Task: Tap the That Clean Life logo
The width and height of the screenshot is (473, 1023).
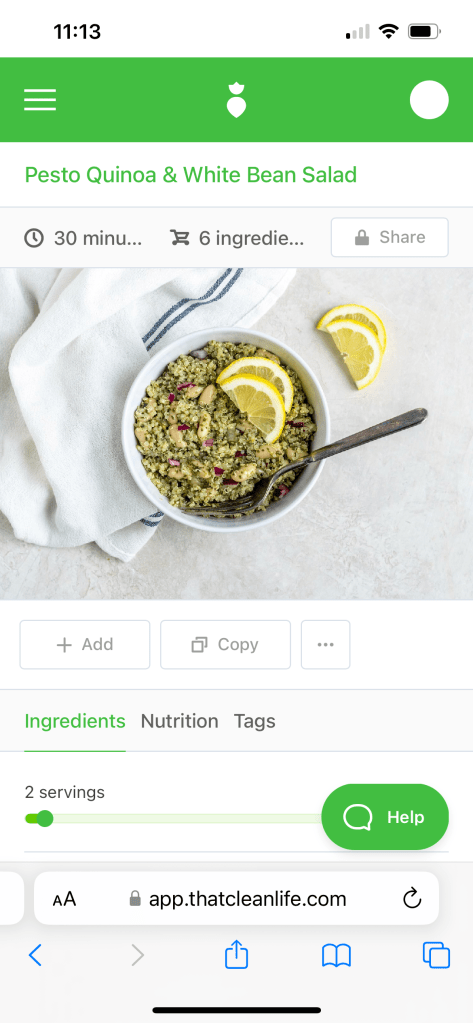Action: pos(236,100)
